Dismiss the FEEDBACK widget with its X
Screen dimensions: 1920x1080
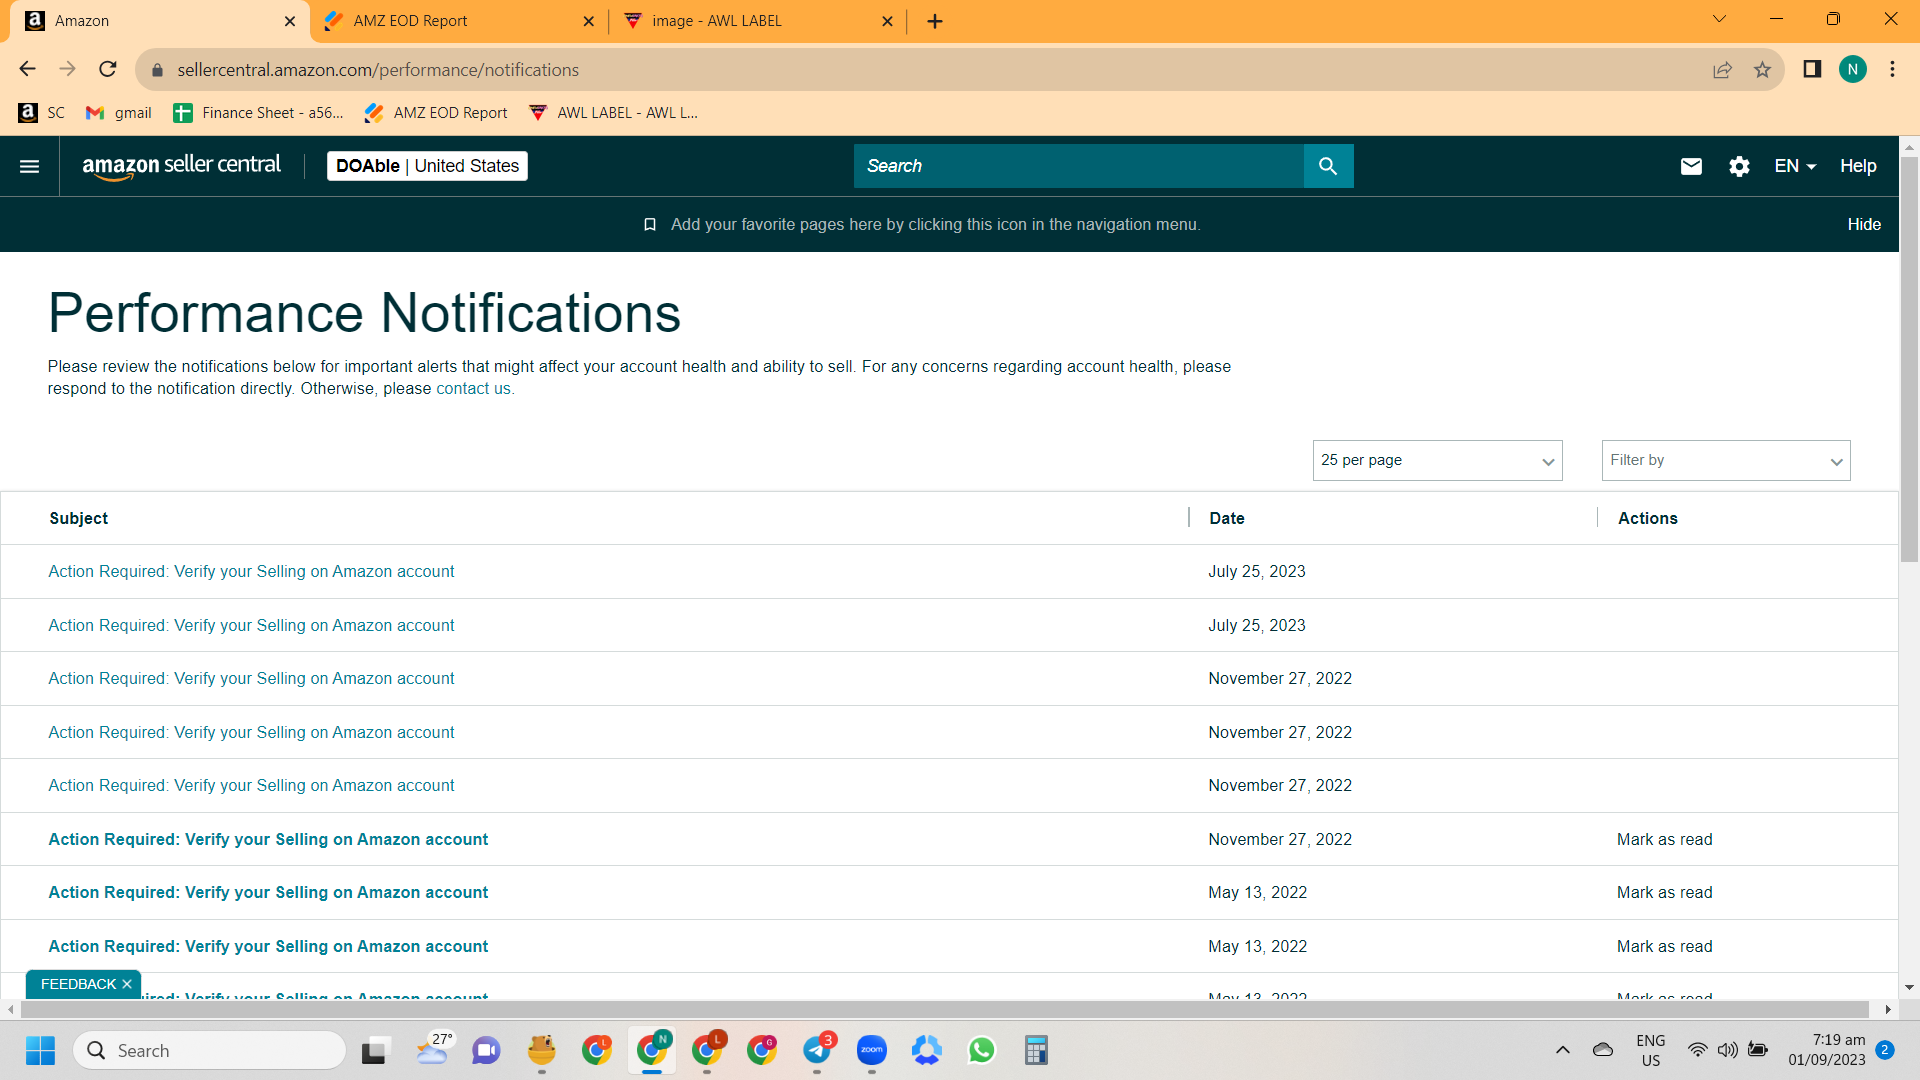point(127,985)
